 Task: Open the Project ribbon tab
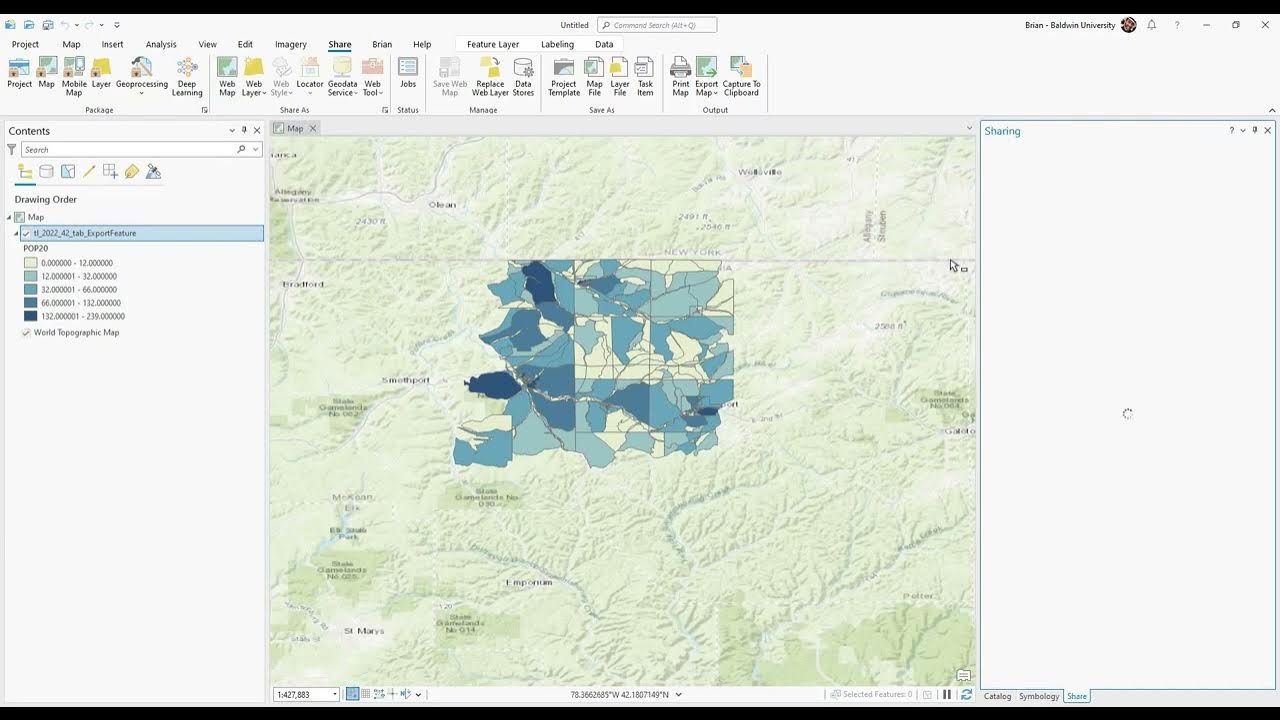(x=25, y=44)
